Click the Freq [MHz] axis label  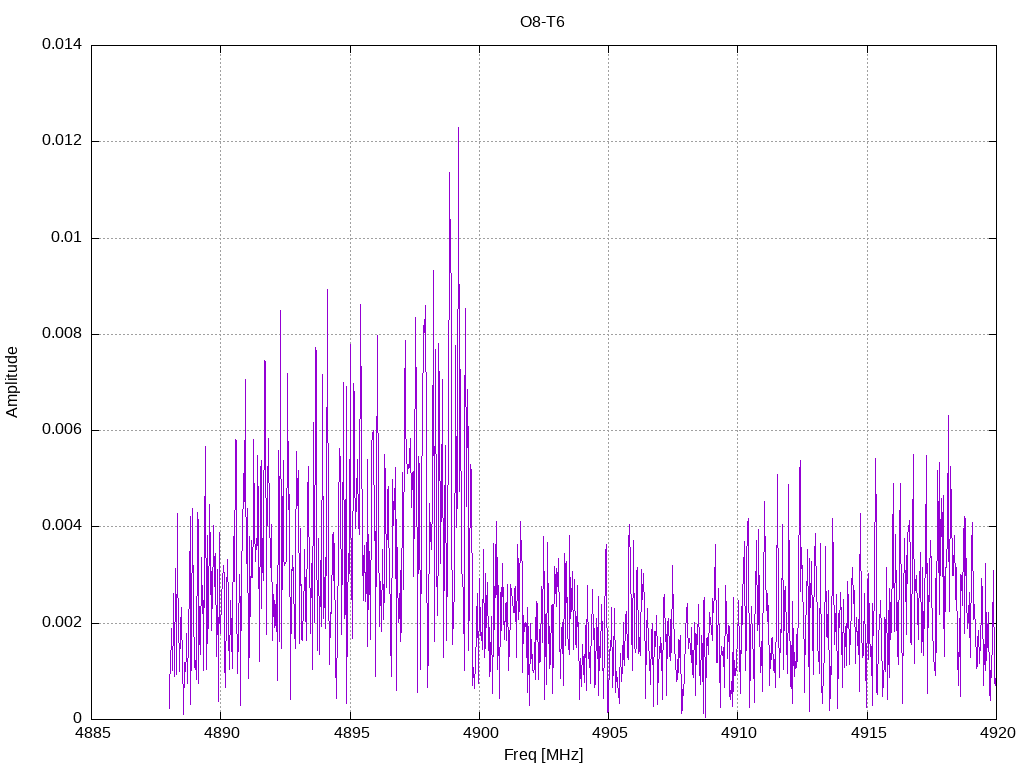coord(543,755)
